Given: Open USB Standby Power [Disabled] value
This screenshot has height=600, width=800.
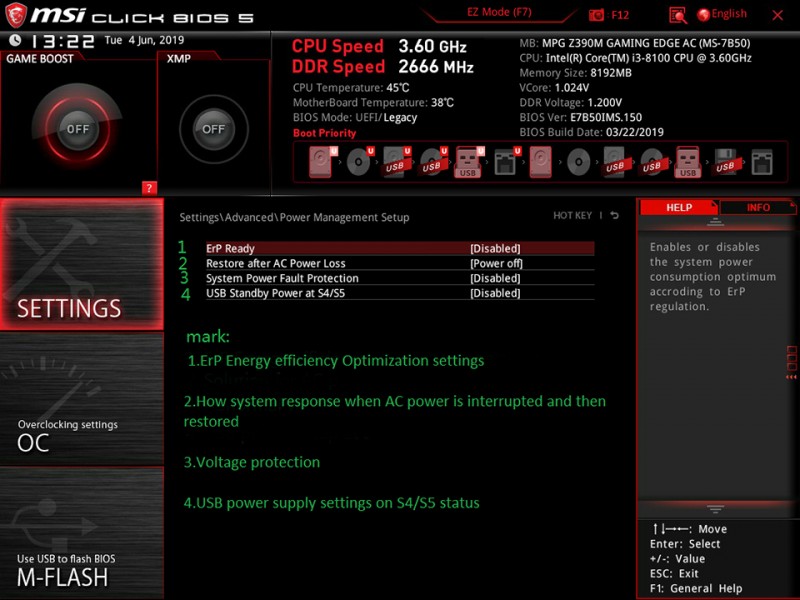Looking at the screenshot, I should tap(495, 293).
